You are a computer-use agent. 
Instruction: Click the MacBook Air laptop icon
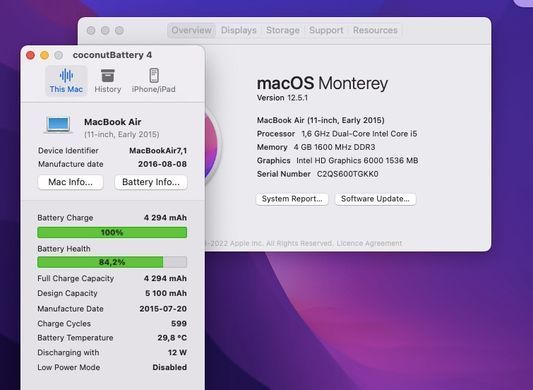click(x=58, y=124)
